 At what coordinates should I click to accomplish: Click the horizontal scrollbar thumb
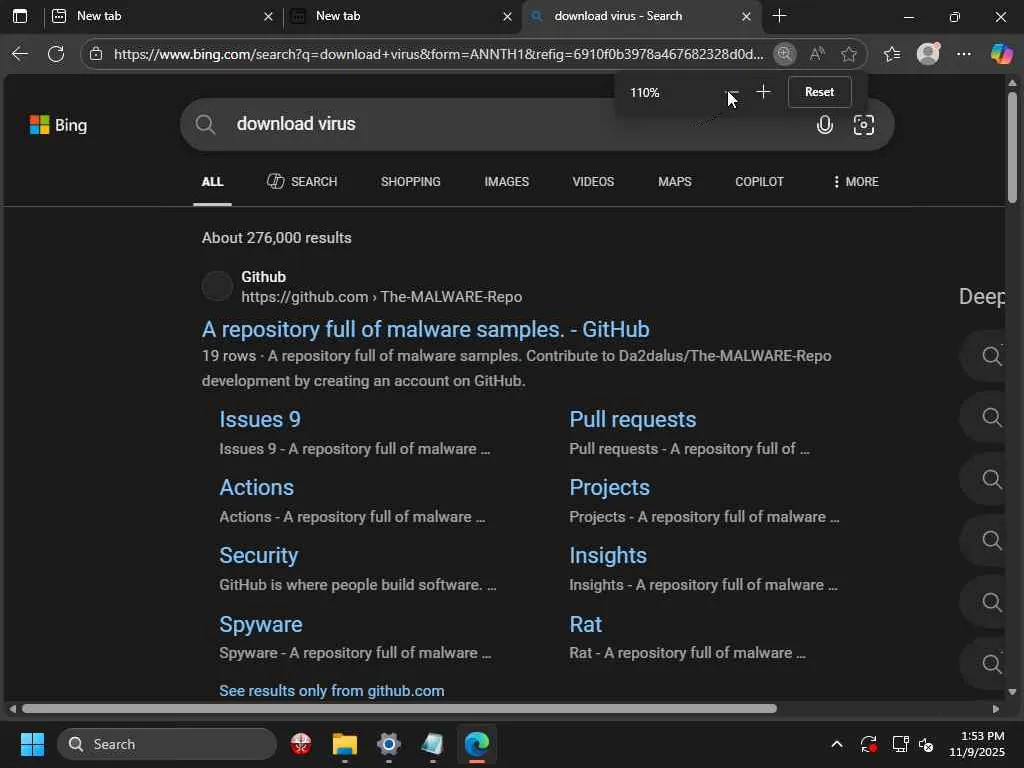(399, 709)
